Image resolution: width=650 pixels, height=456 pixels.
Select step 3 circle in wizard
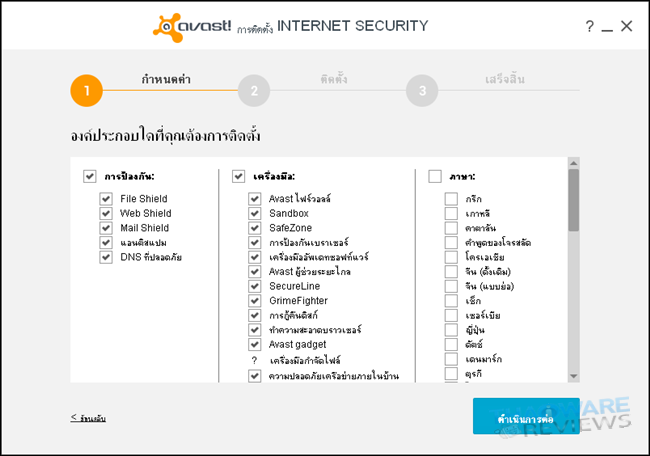pos(422,90)
